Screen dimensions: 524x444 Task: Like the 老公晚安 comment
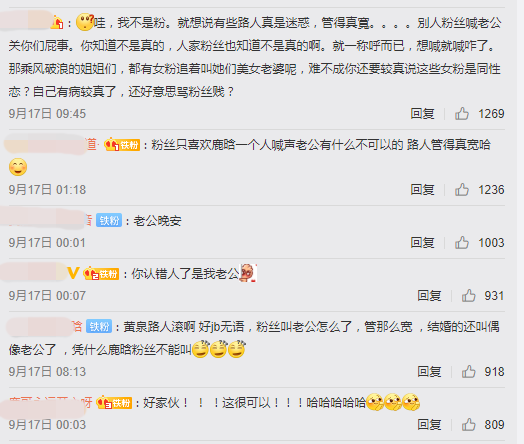pos(462,243)
